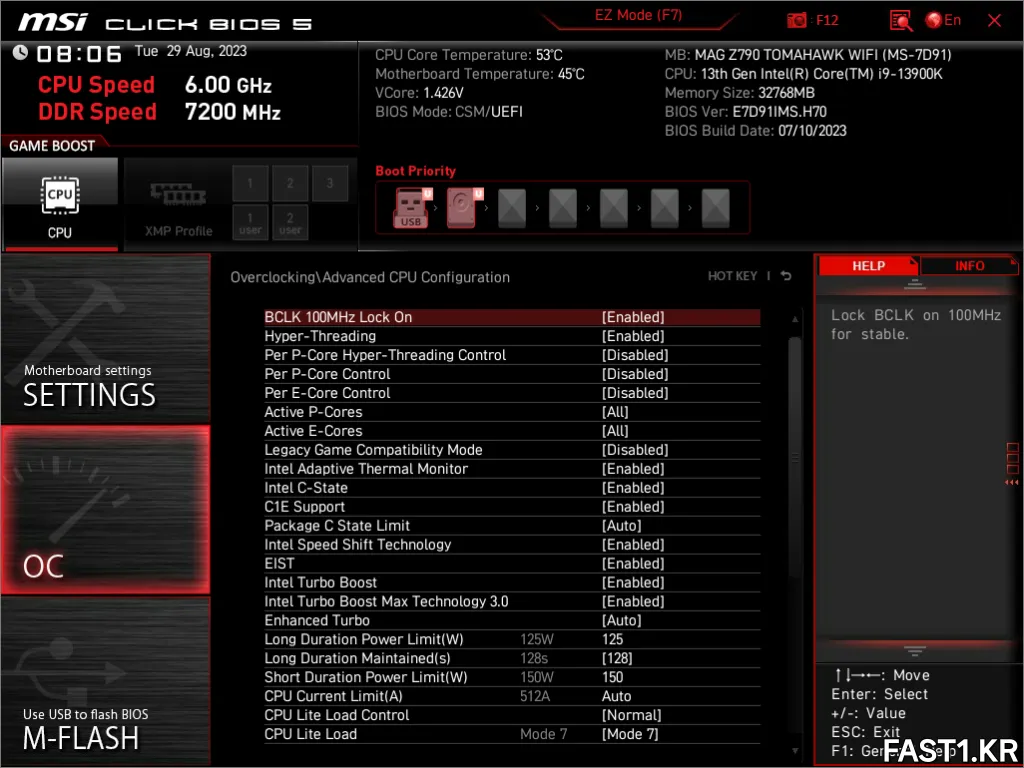
Task: Select XMP profile 1 button
Action: [250, 184]
